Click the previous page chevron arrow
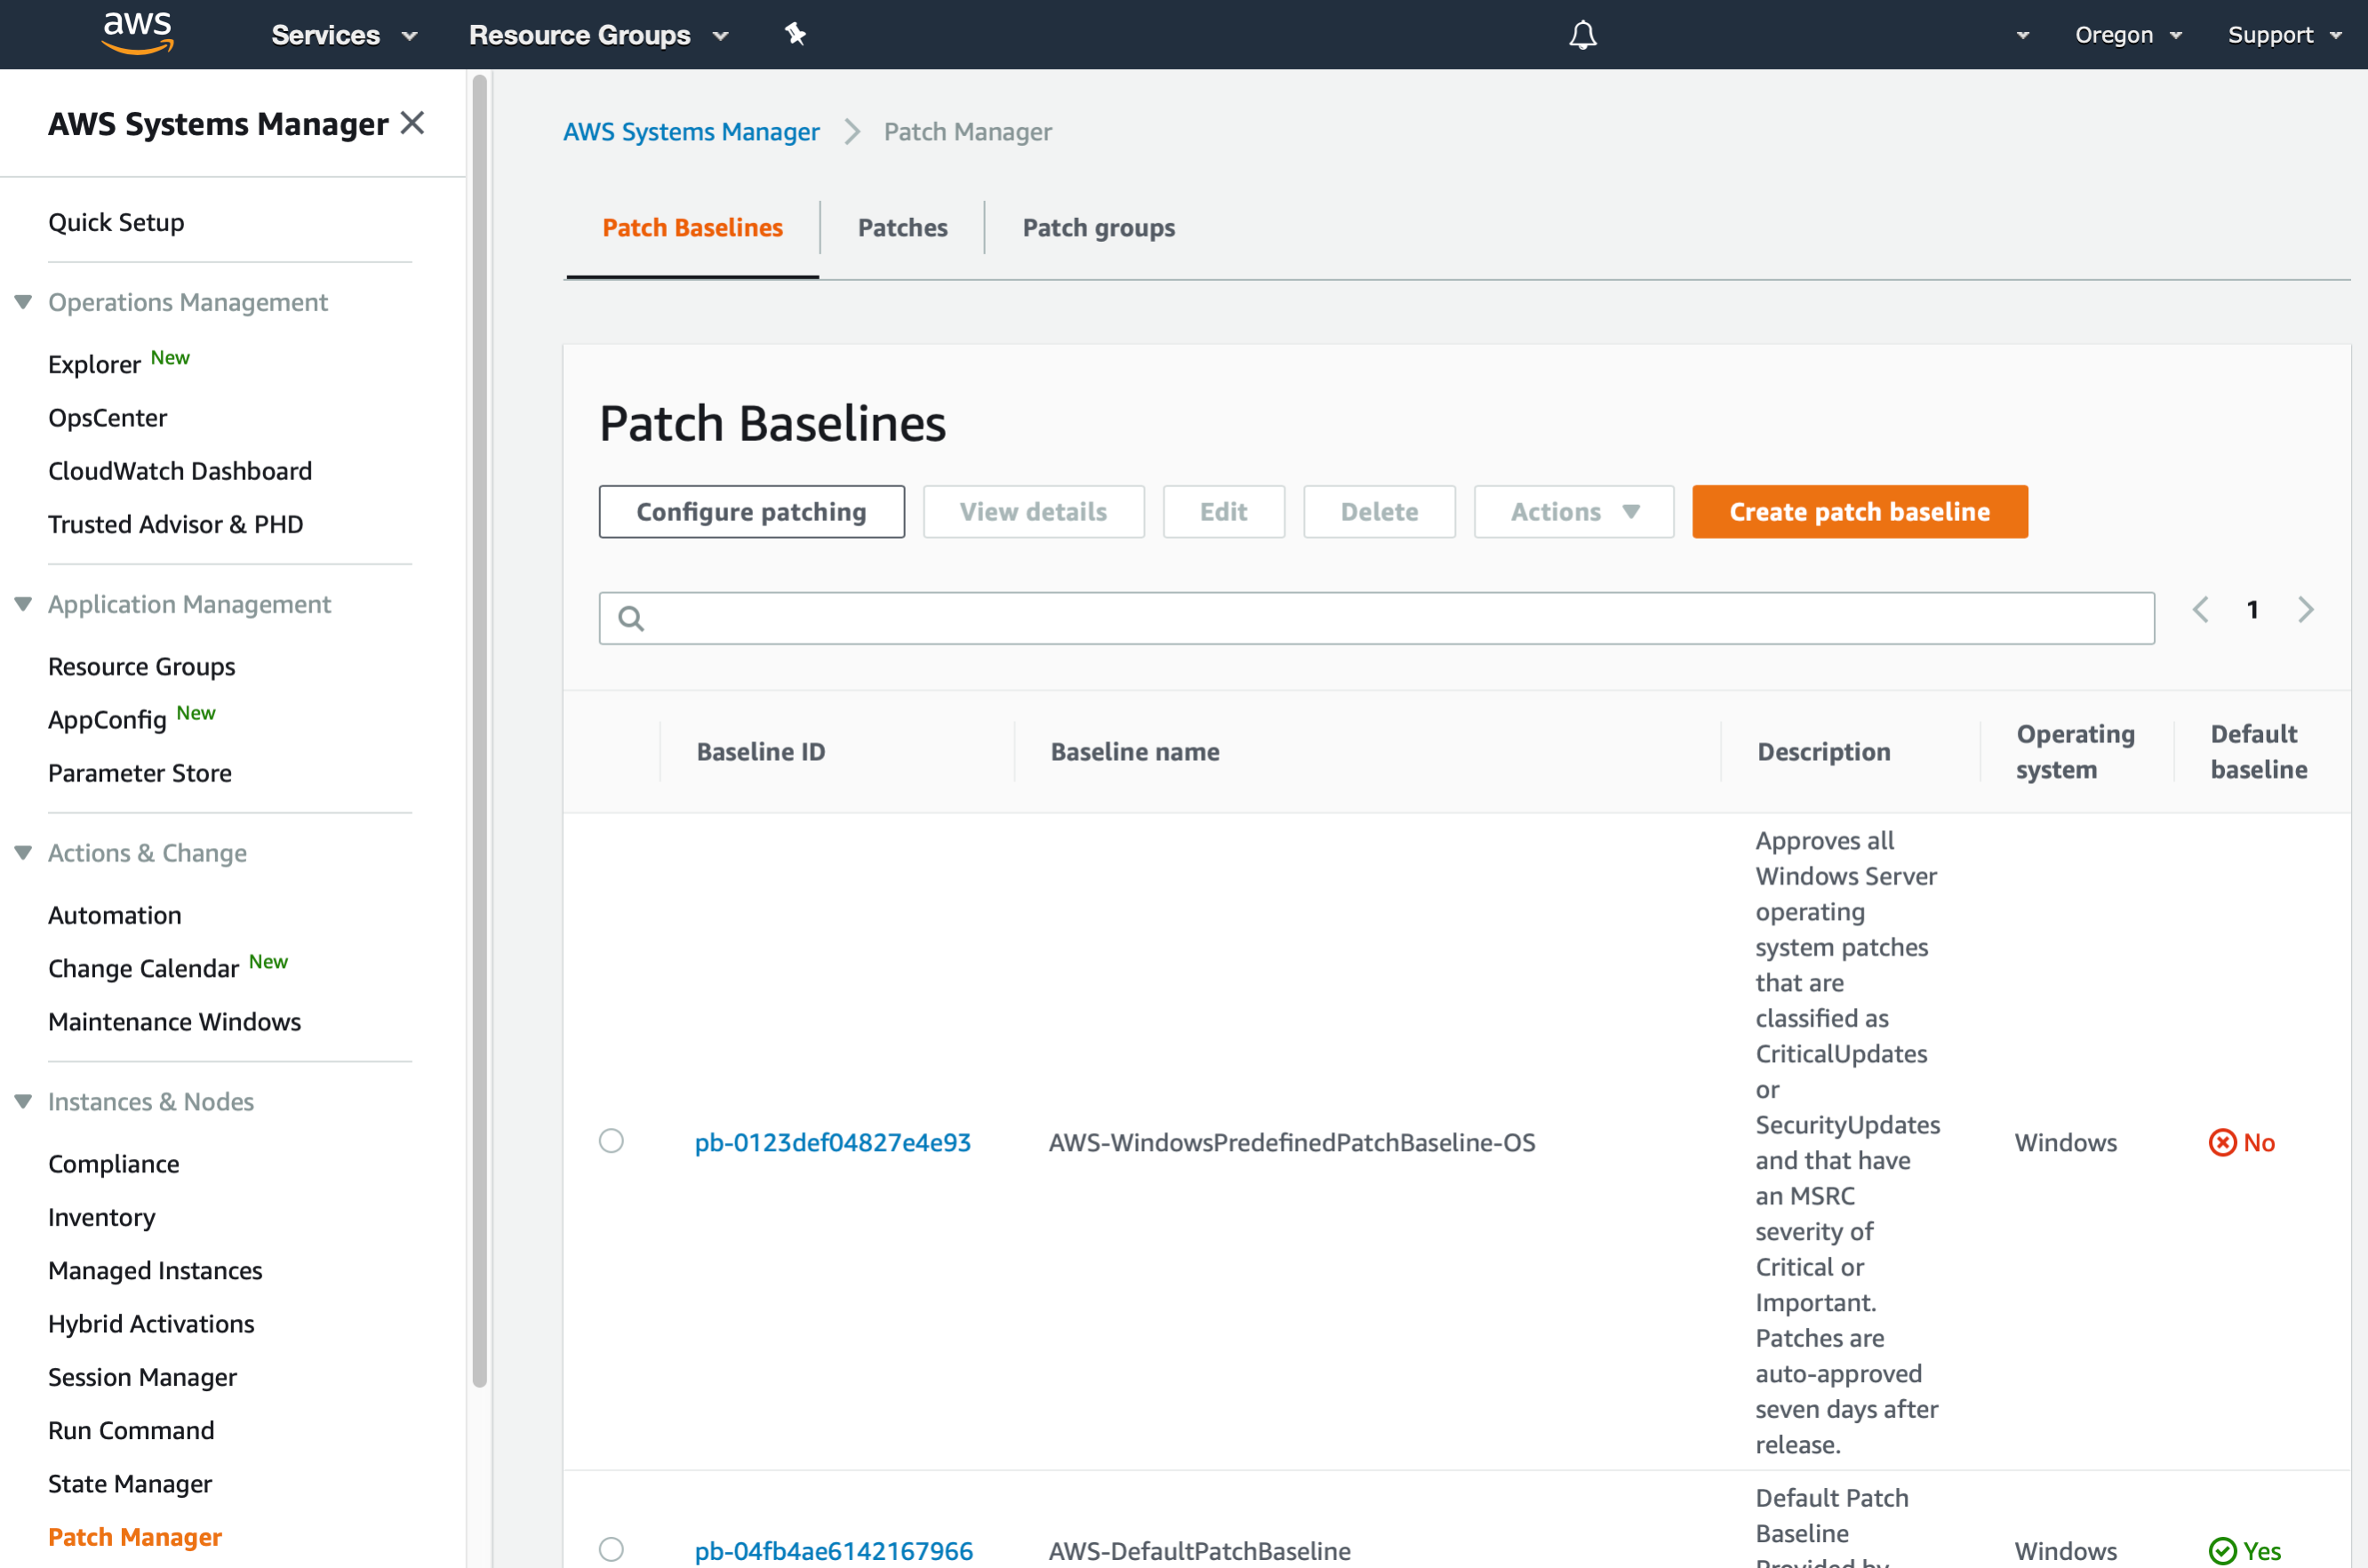 coord(2200,609)
